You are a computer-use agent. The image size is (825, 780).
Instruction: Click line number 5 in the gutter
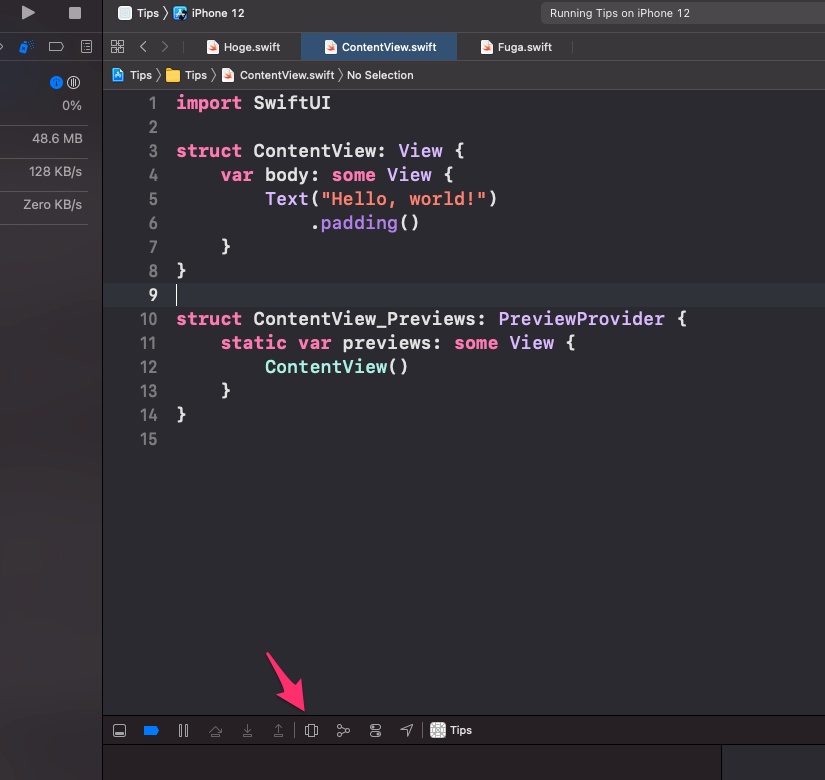point(153,199)
